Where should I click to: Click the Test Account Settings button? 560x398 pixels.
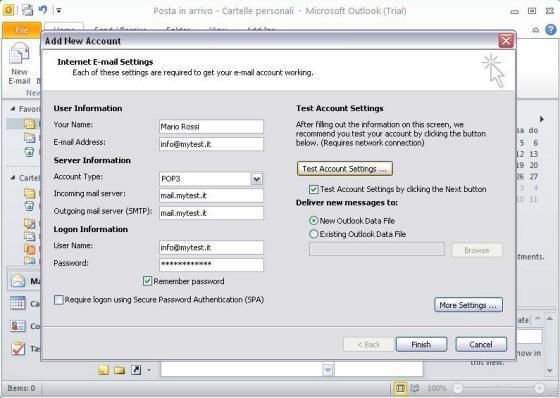[345, 169]
